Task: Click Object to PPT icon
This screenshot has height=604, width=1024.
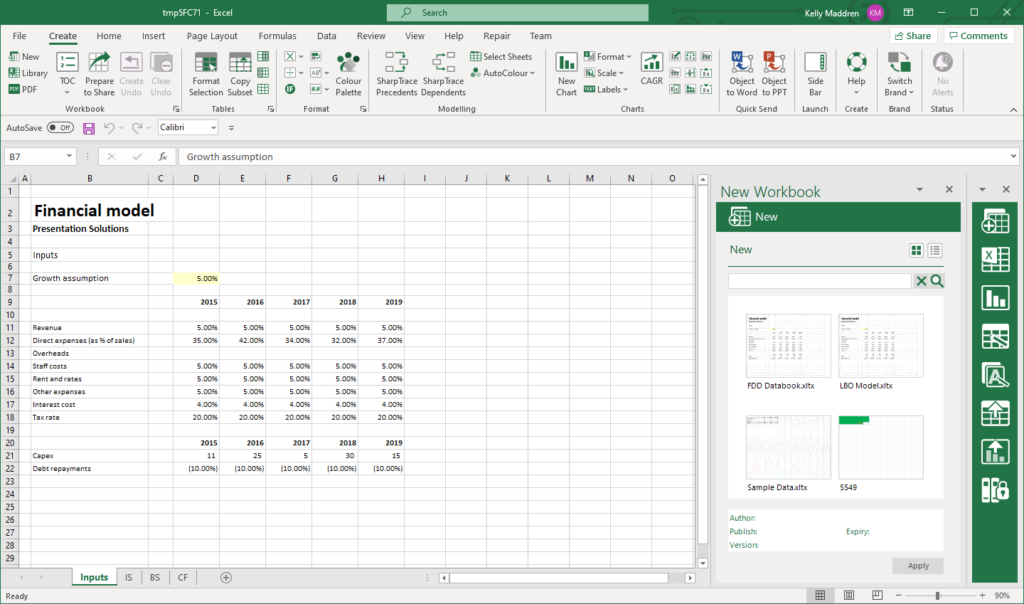Action: [x=774, y=64]
